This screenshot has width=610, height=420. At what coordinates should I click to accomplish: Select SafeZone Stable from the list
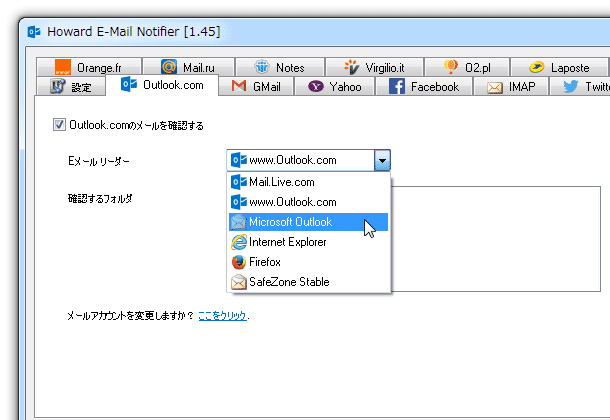[x=309, y=282]
